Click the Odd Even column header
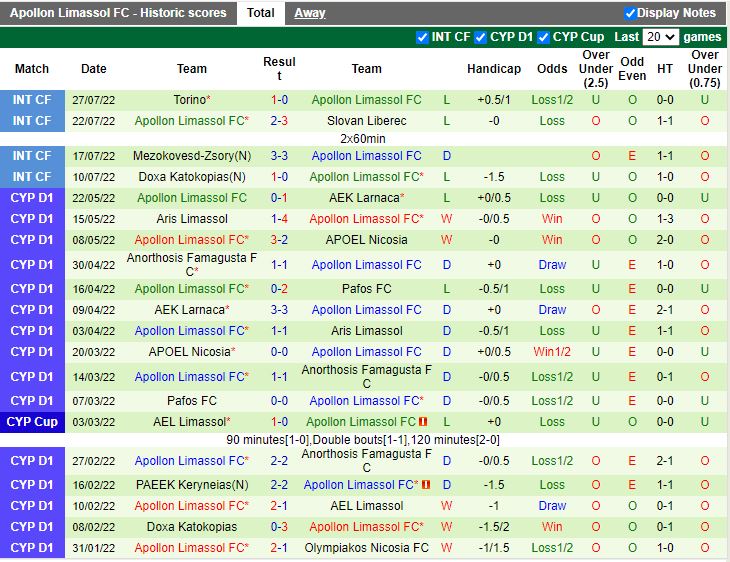Image resolution: width=730 pixels, height=562 pixels. [x=632, y=69]
